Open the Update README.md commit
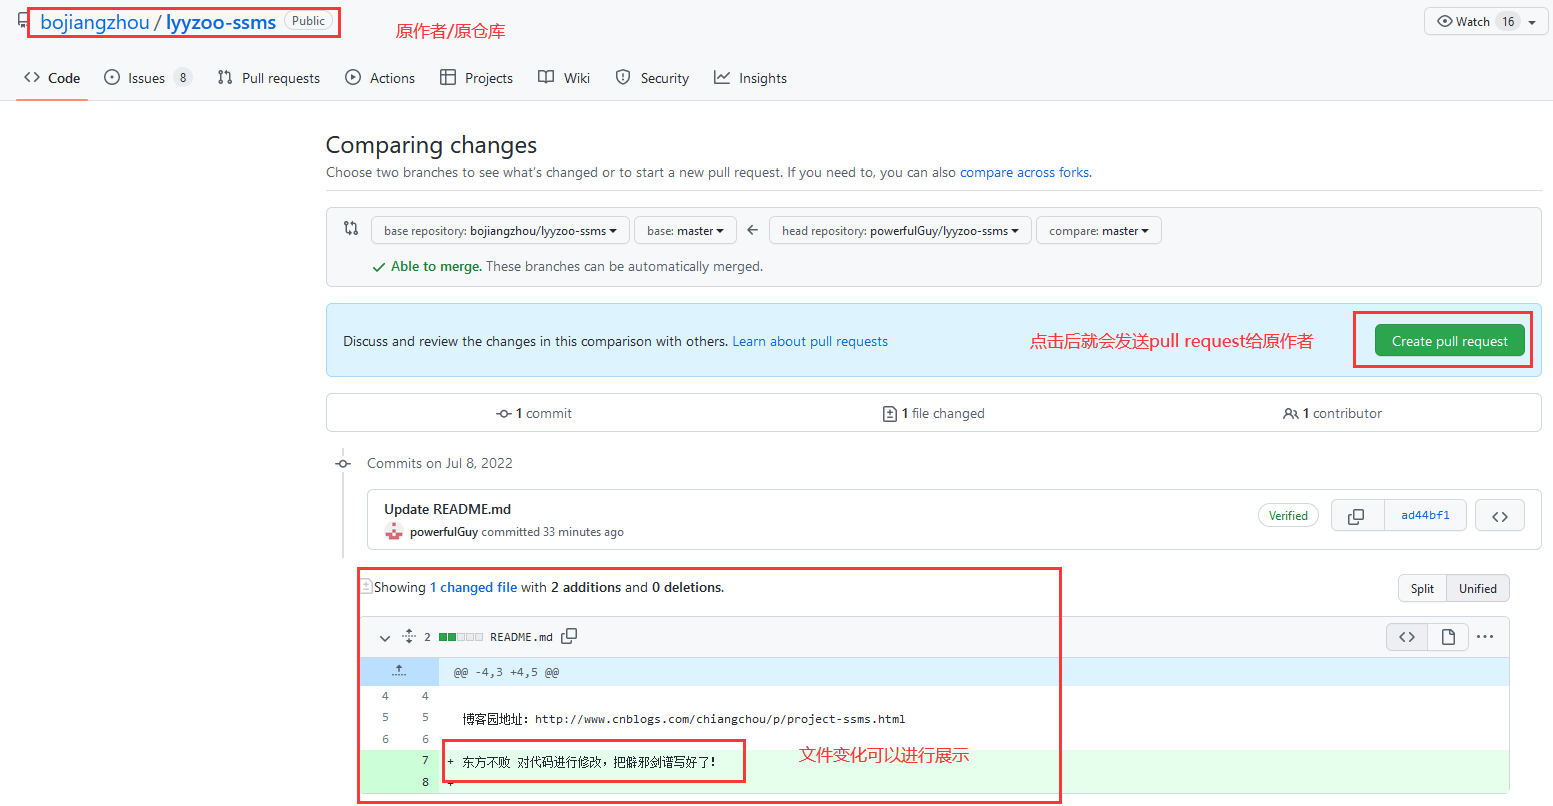This screenshot has width=1553, height=806. tap(447, 509)
